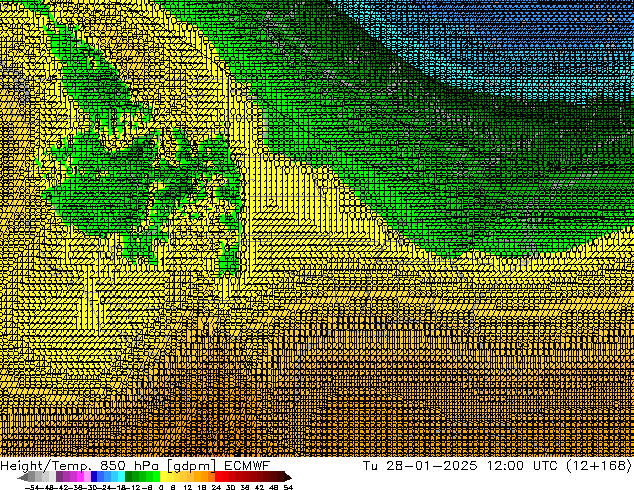The width and height of the screenshot is (634, 490).
Task: Click the bright yellow swatch above 0
Action: tap(163, 476)
